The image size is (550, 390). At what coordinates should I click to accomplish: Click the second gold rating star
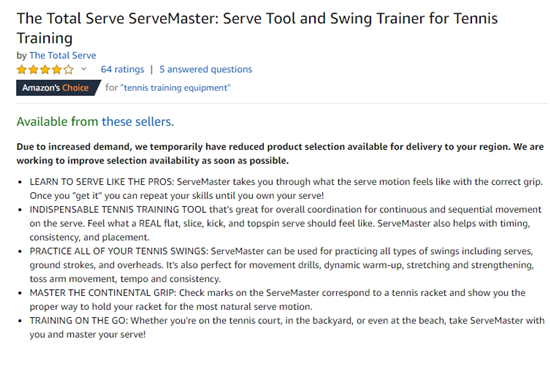(34, 69)
